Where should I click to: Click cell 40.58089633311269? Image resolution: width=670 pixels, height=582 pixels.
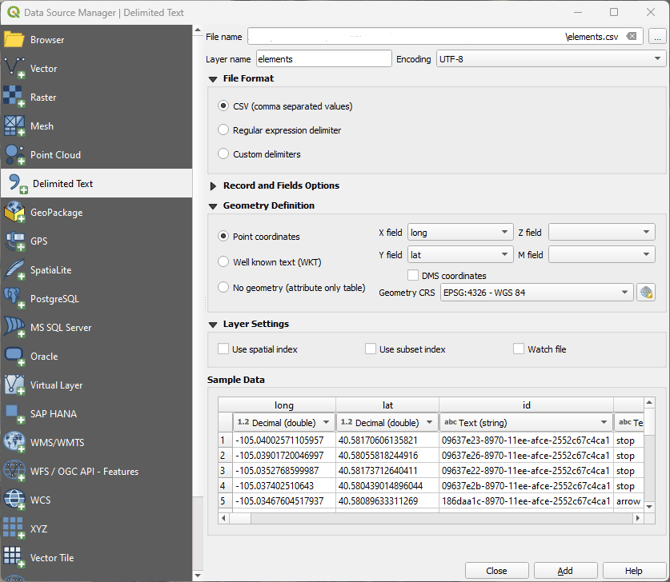(x=387, y=501)
